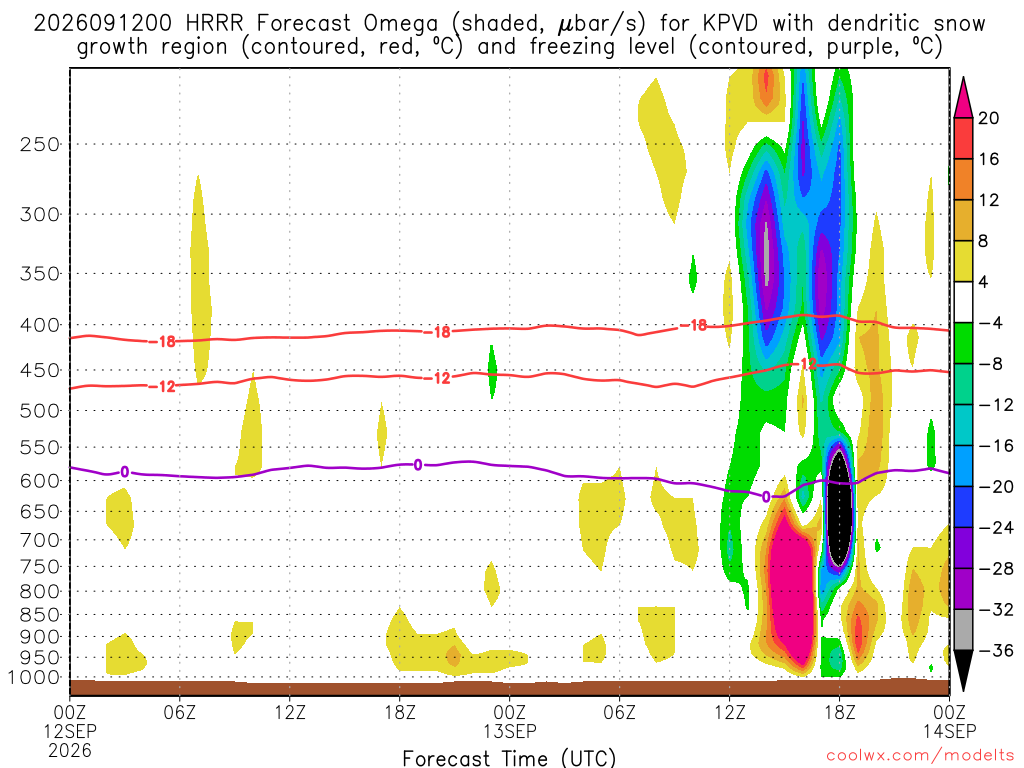The height and width of the screenshot is (768, 1024).
Task: Select the gray colorbar segment near -32
Action: pos(963,630)
